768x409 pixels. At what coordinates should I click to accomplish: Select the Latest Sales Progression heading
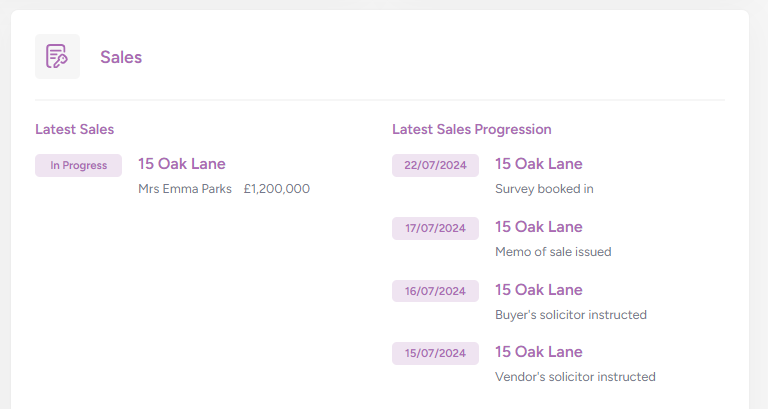tap(472, 129)
